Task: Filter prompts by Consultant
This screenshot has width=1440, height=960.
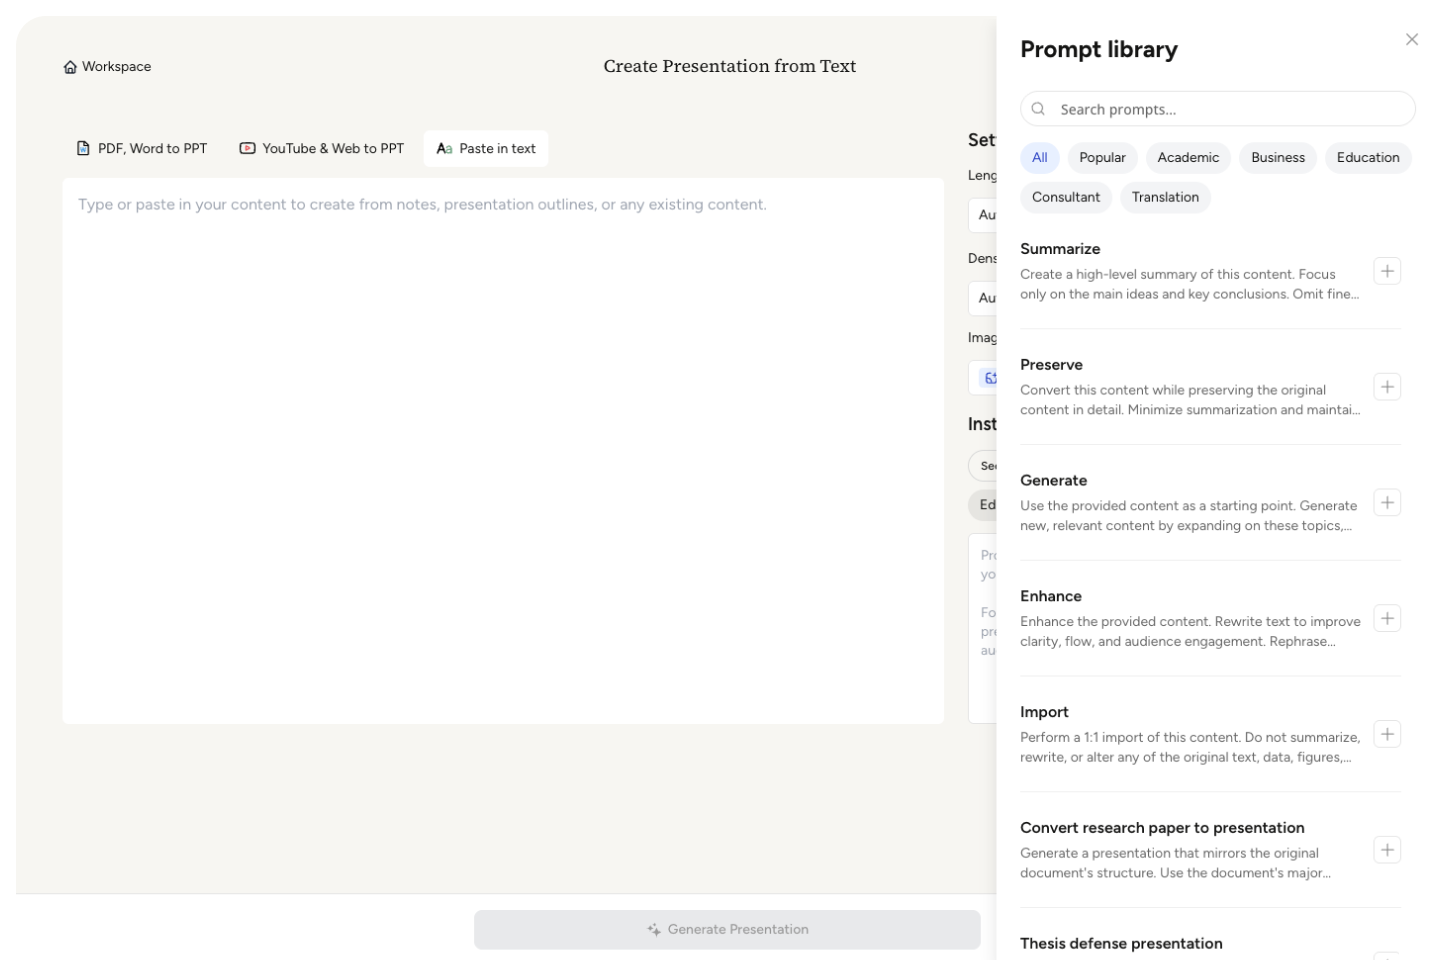Action: pos(1065,197)
